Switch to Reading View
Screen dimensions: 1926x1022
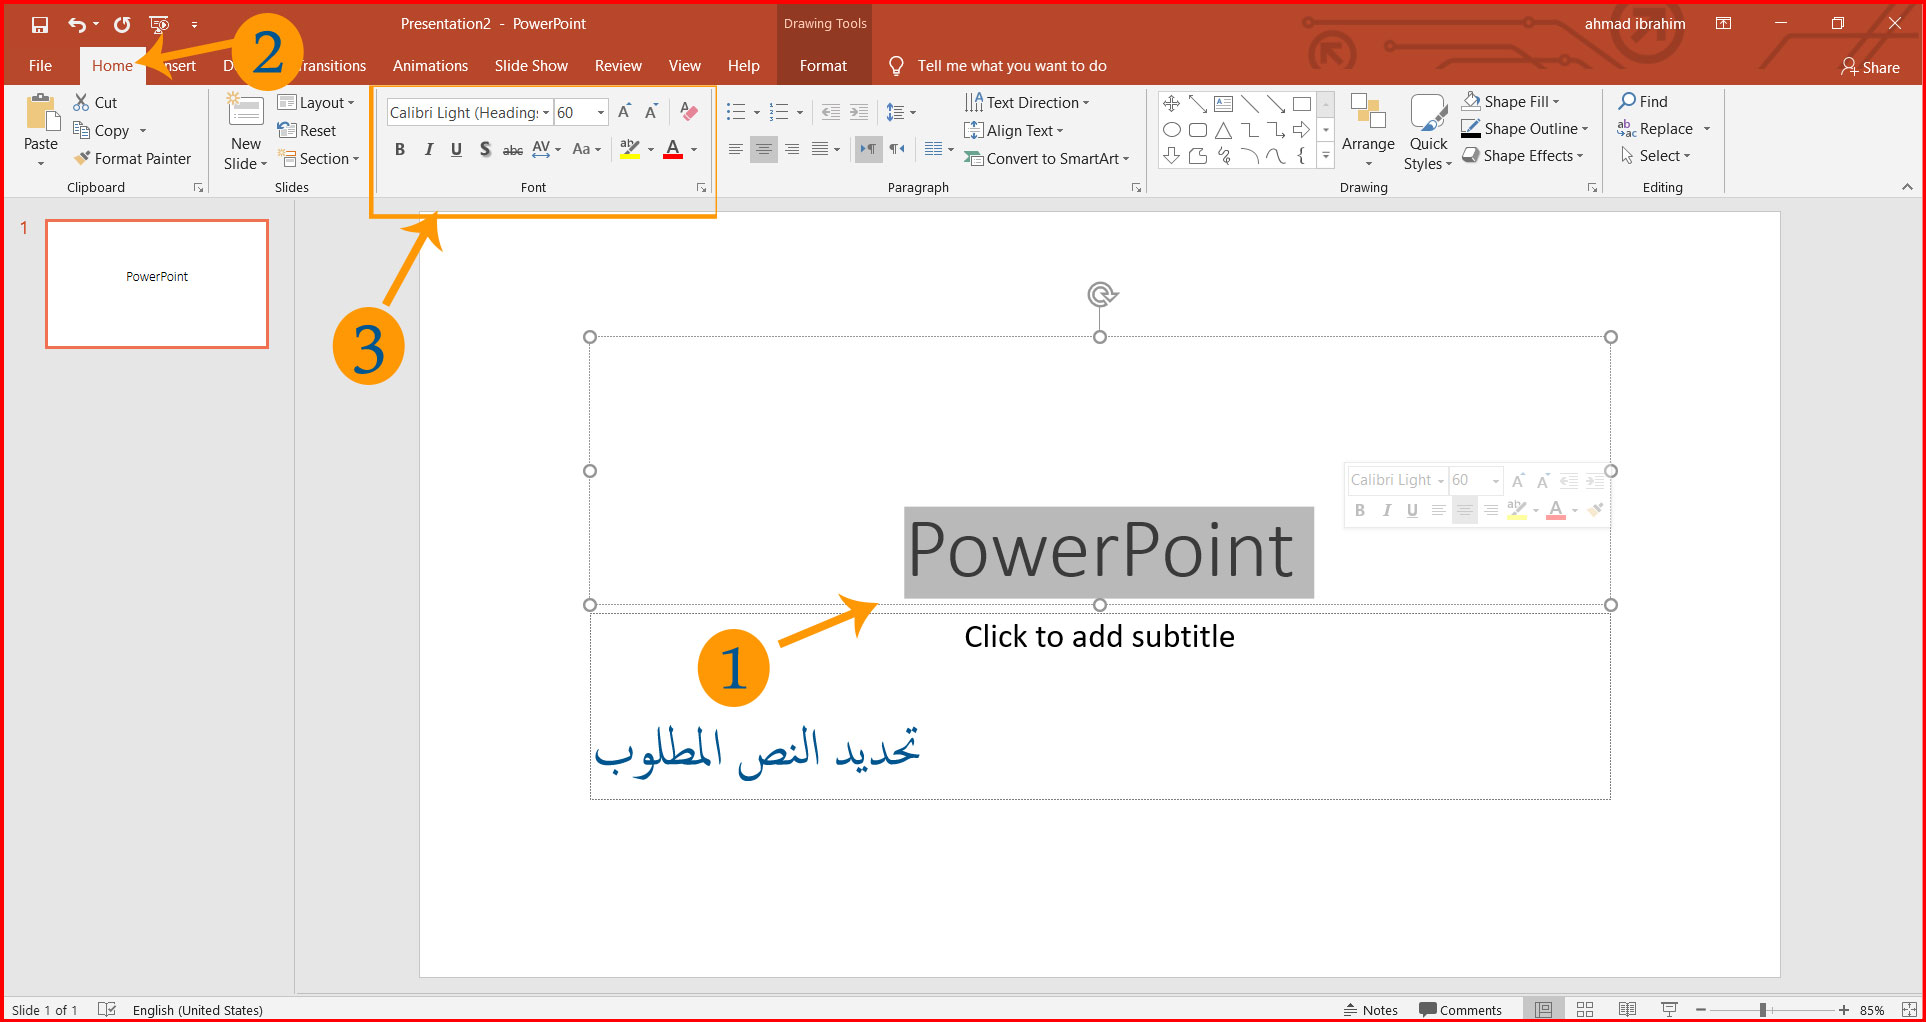1627,1010
